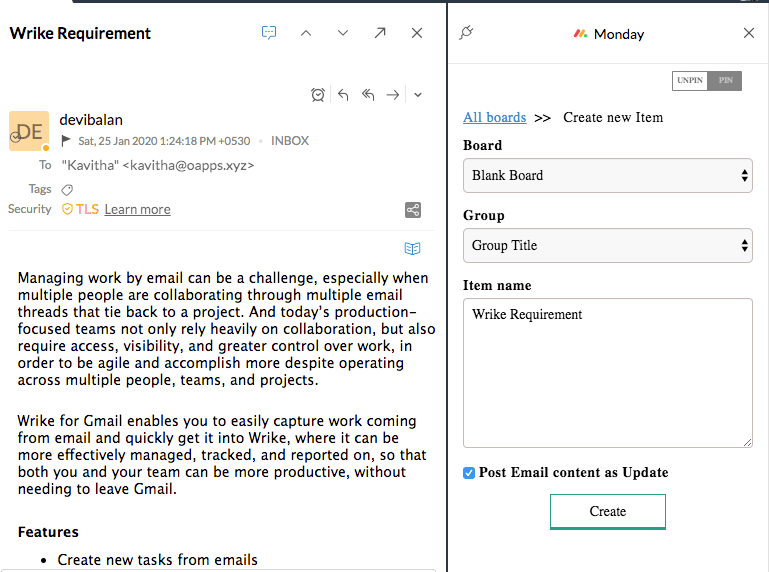This screenshot has height=572, width=769.
Task: Add a tag using the tag icon
Action: (67, 189)
